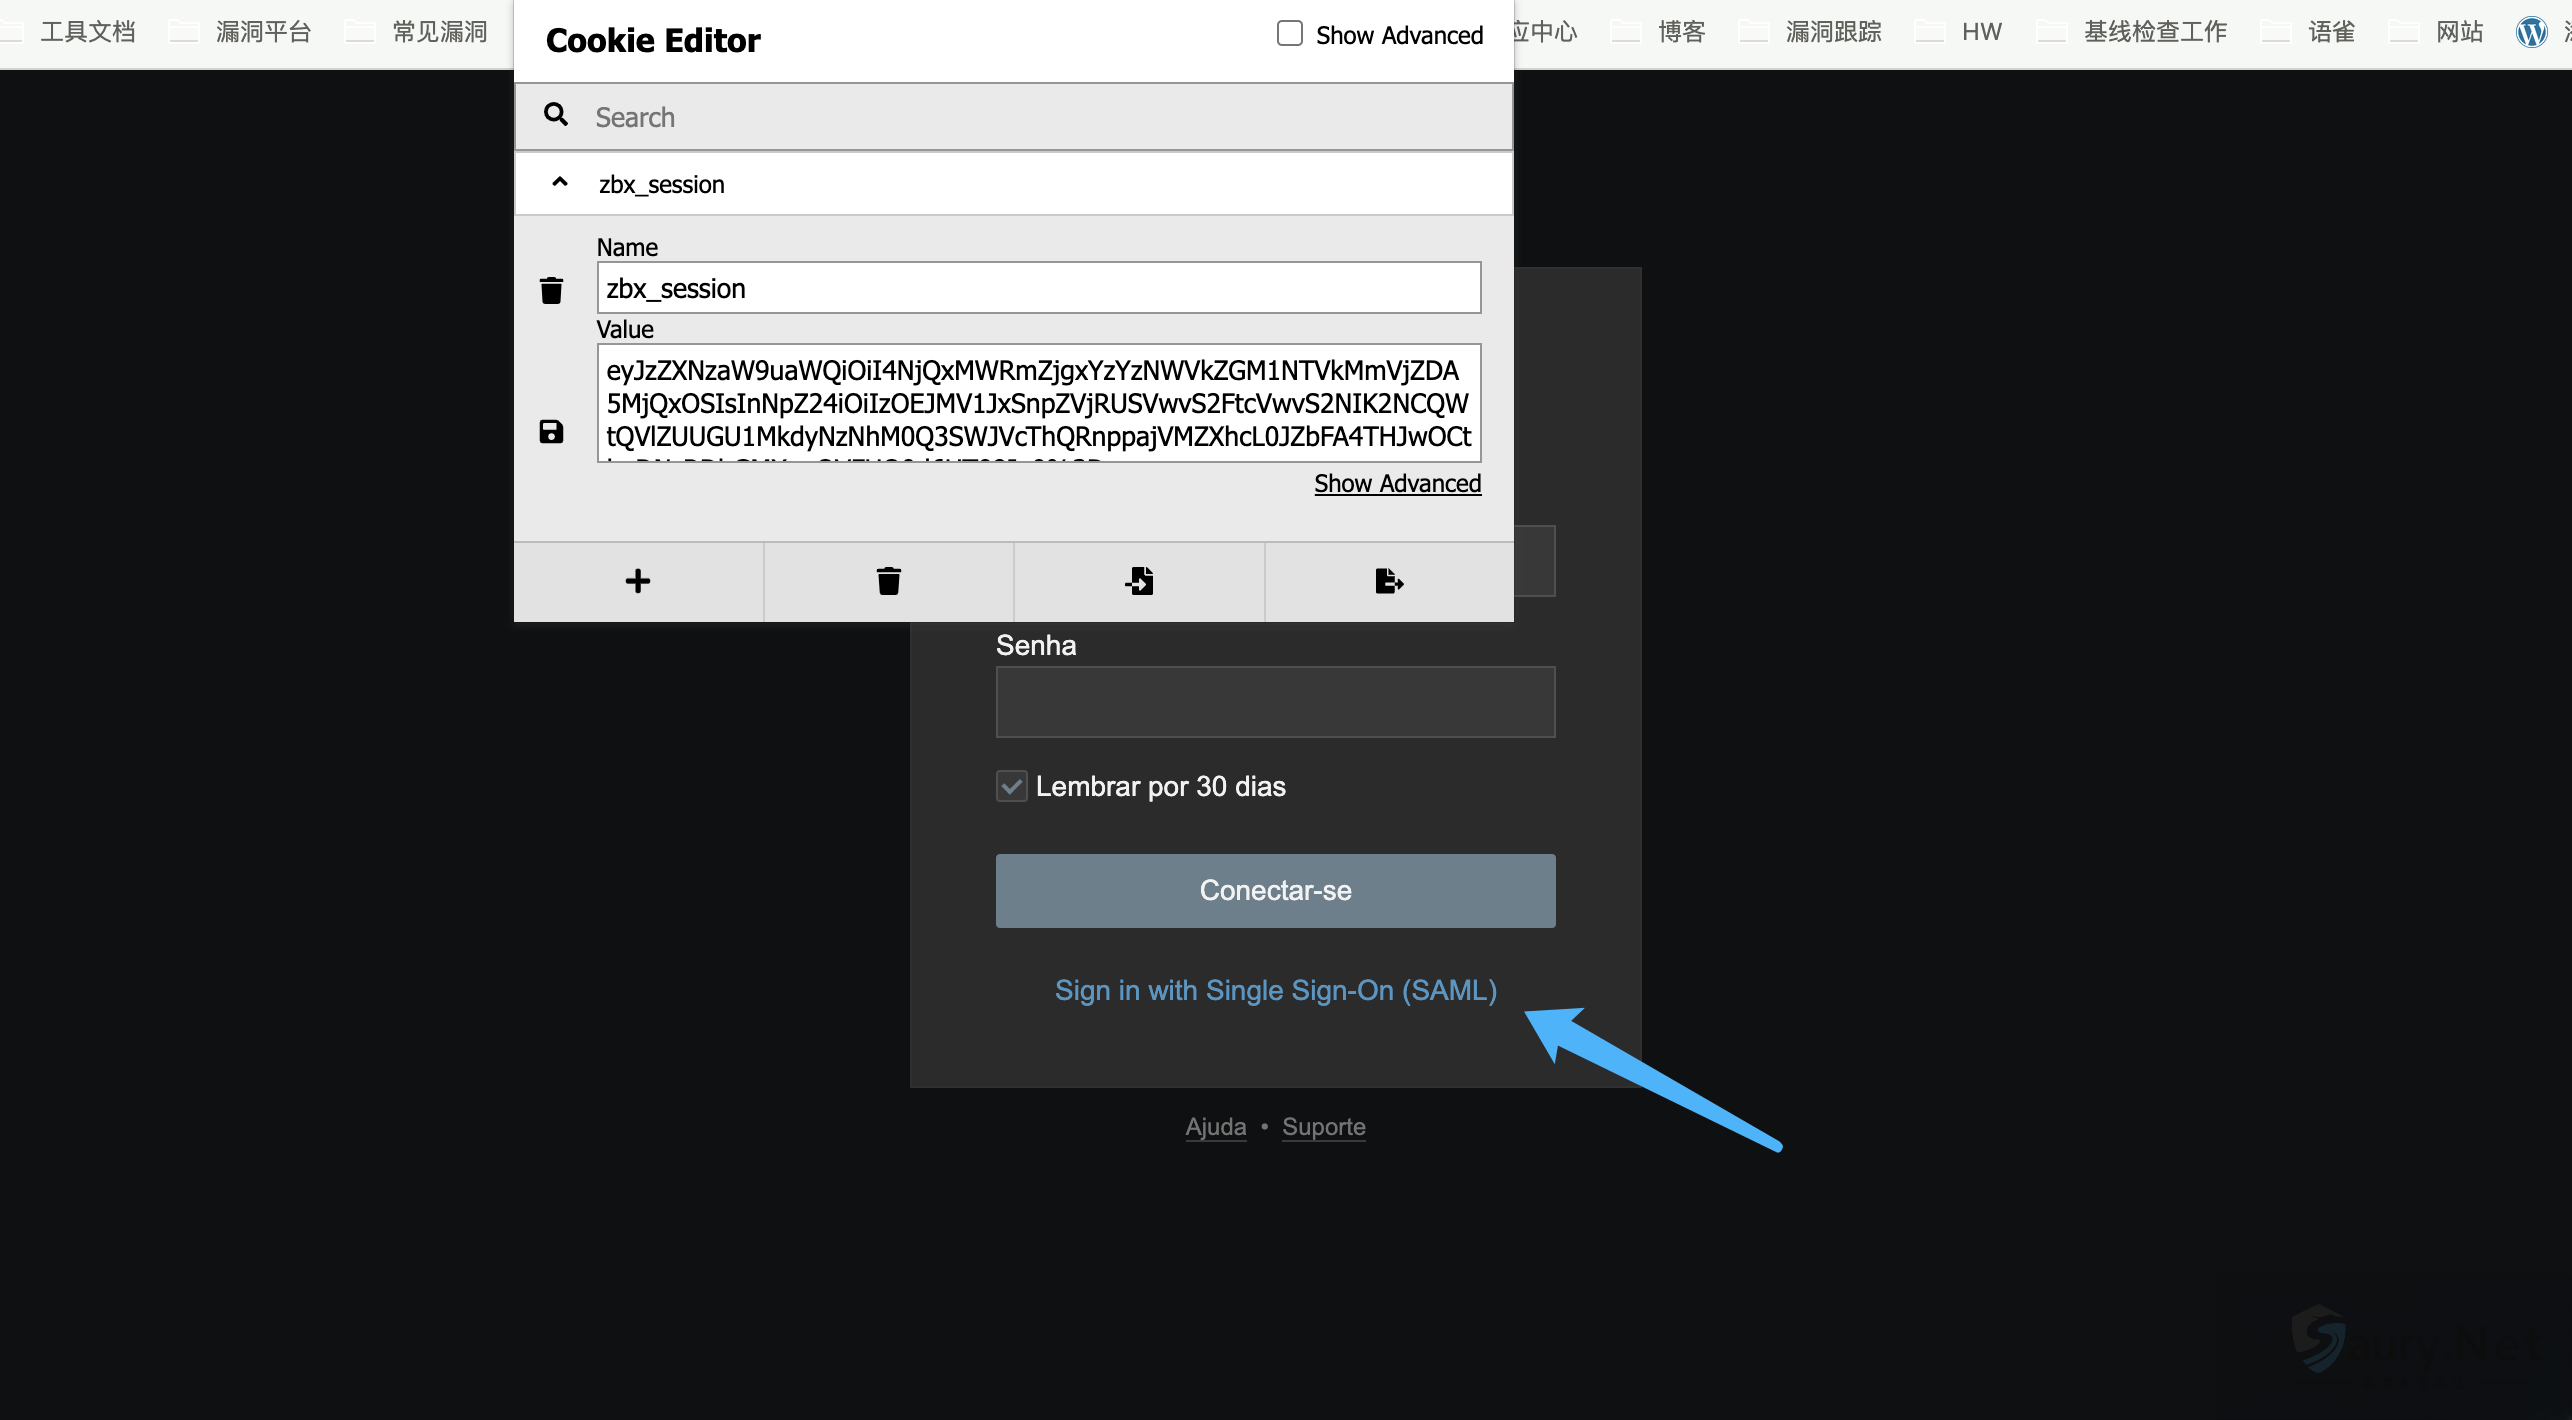Click the Export cookies icon
The width and height of the screenshot is (2572, 1420).
click(x=1389, y=581)
